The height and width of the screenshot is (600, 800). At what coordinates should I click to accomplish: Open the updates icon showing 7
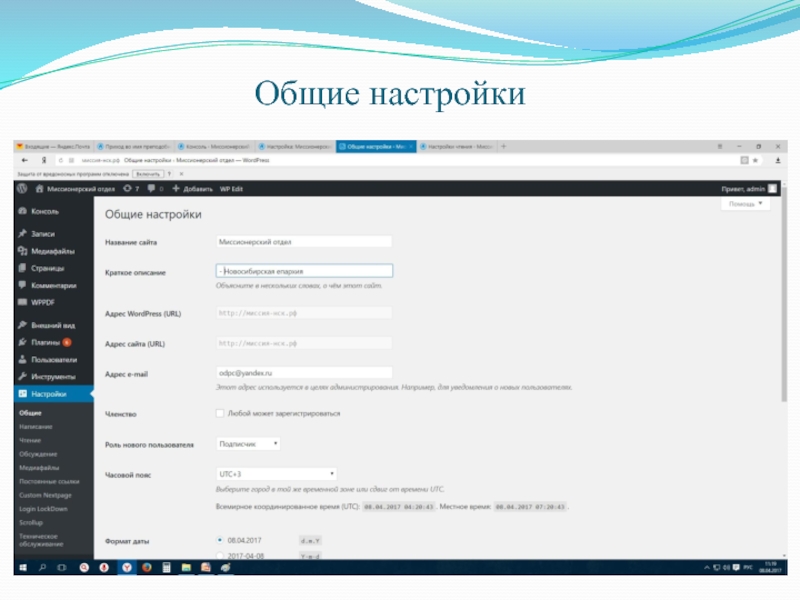pyautogui.click(x=130, y=188)
